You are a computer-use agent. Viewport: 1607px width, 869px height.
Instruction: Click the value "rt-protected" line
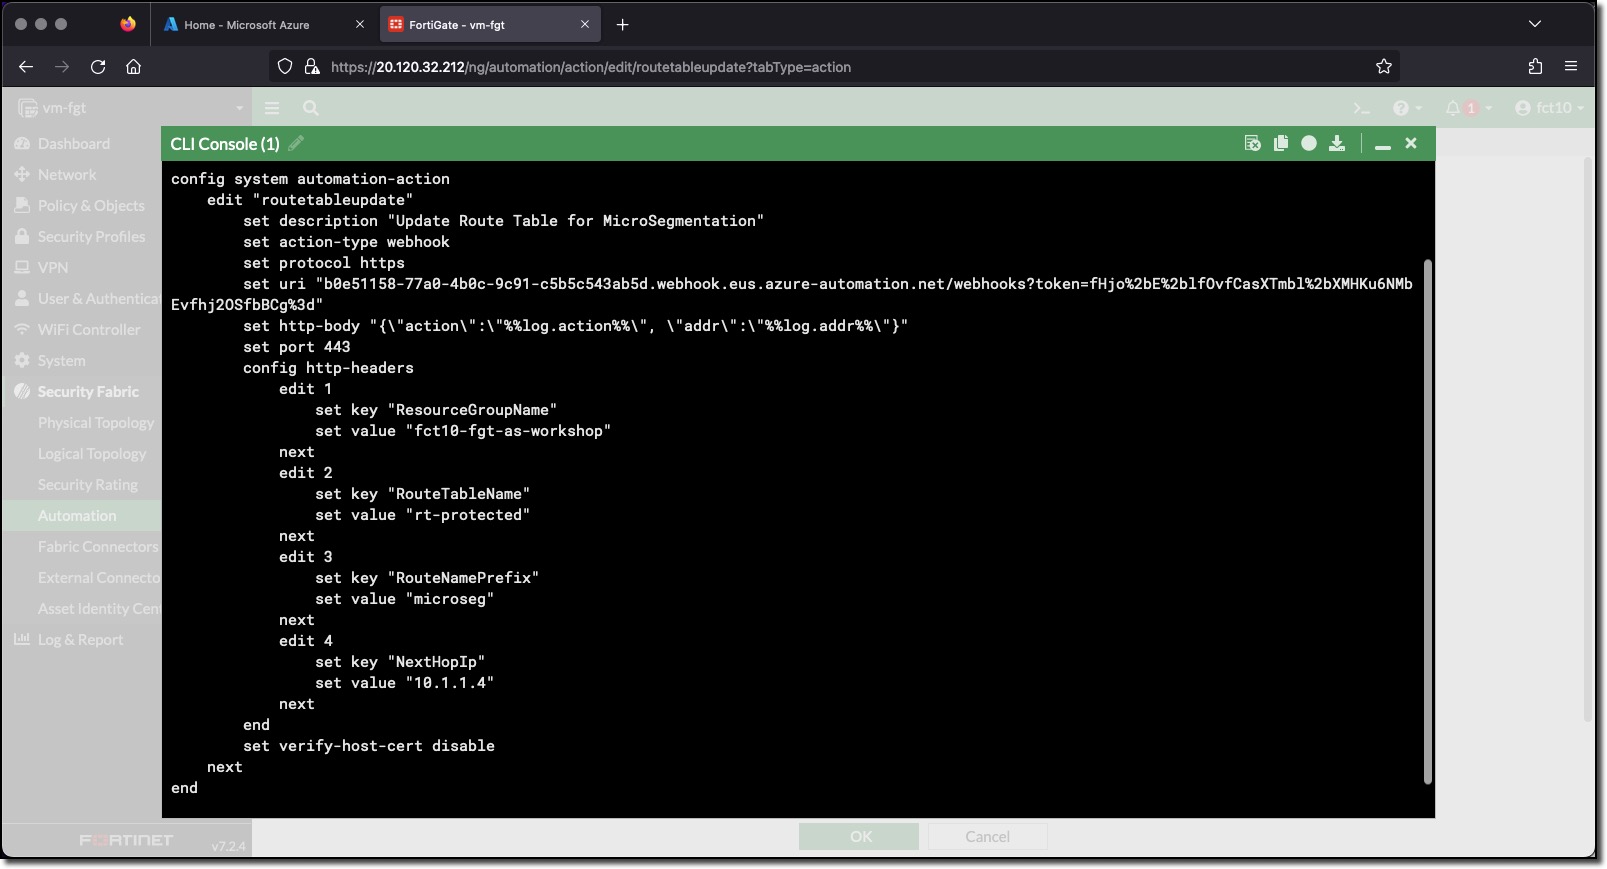tap(423, 515)
